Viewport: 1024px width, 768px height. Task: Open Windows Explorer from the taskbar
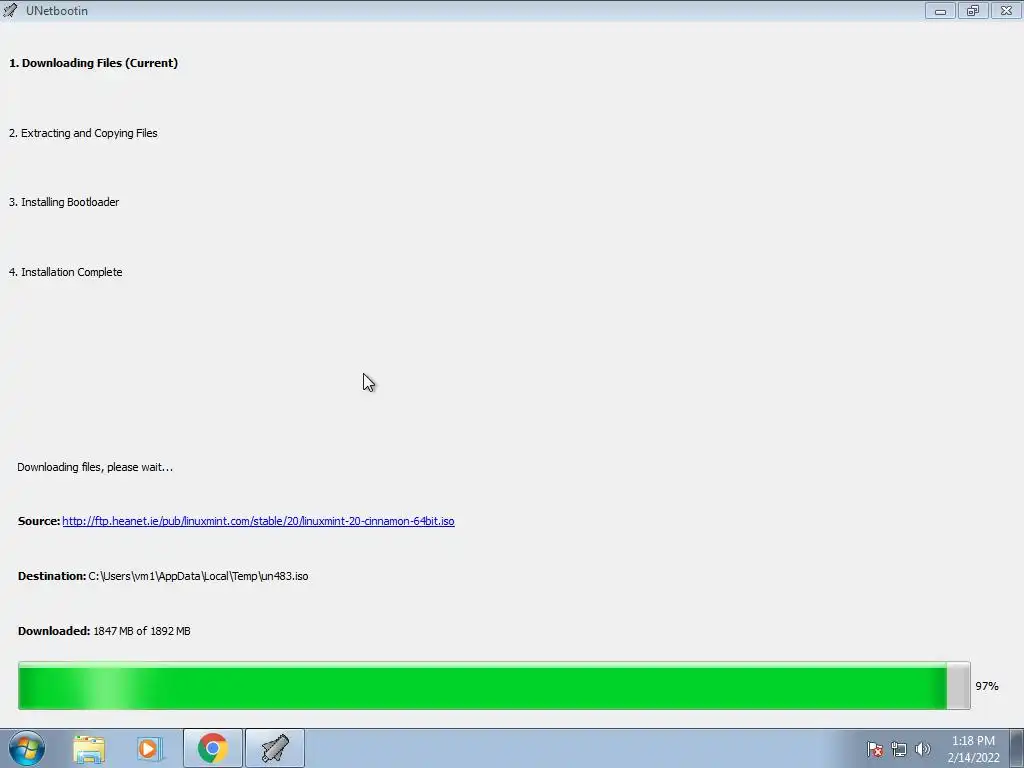(x=89, y=749)
